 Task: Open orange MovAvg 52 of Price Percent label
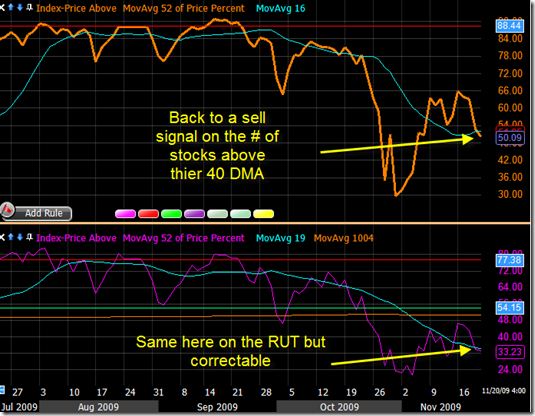coord(184,8)
